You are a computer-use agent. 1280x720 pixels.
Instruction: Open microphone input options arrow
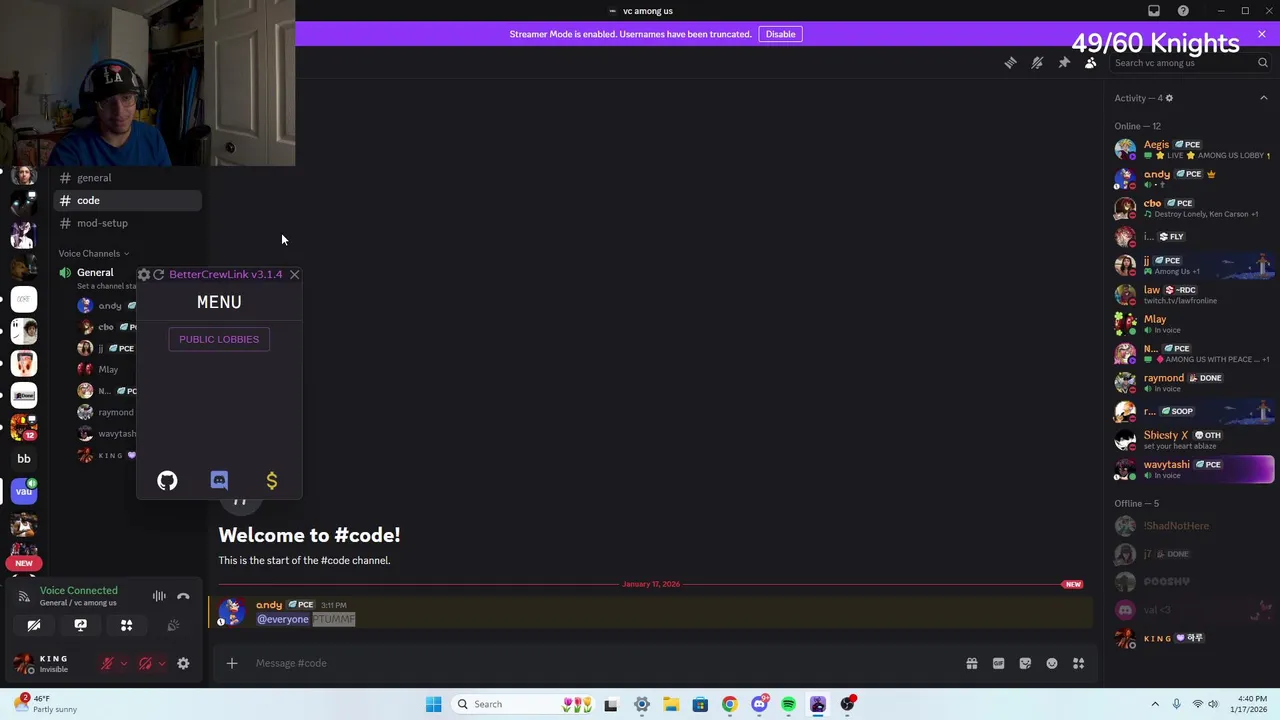[x=123, y=663]
